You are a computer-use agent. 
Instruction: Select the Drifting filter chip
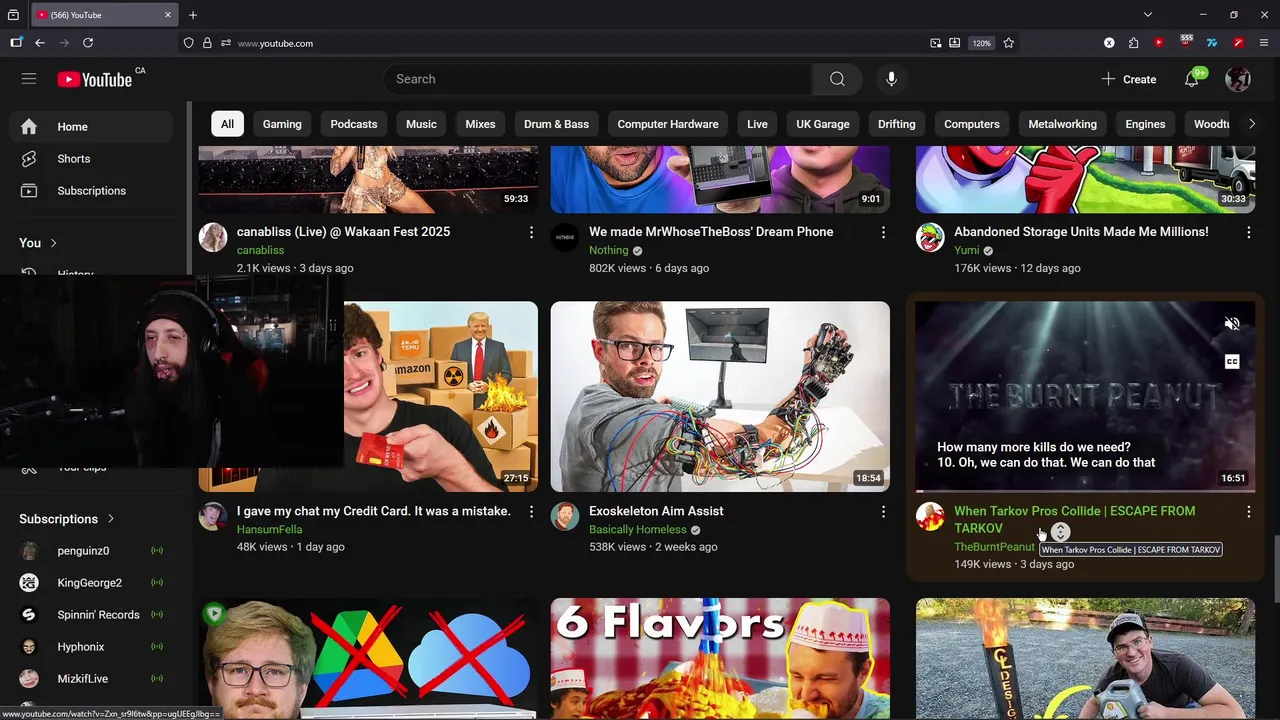[897, 124]
